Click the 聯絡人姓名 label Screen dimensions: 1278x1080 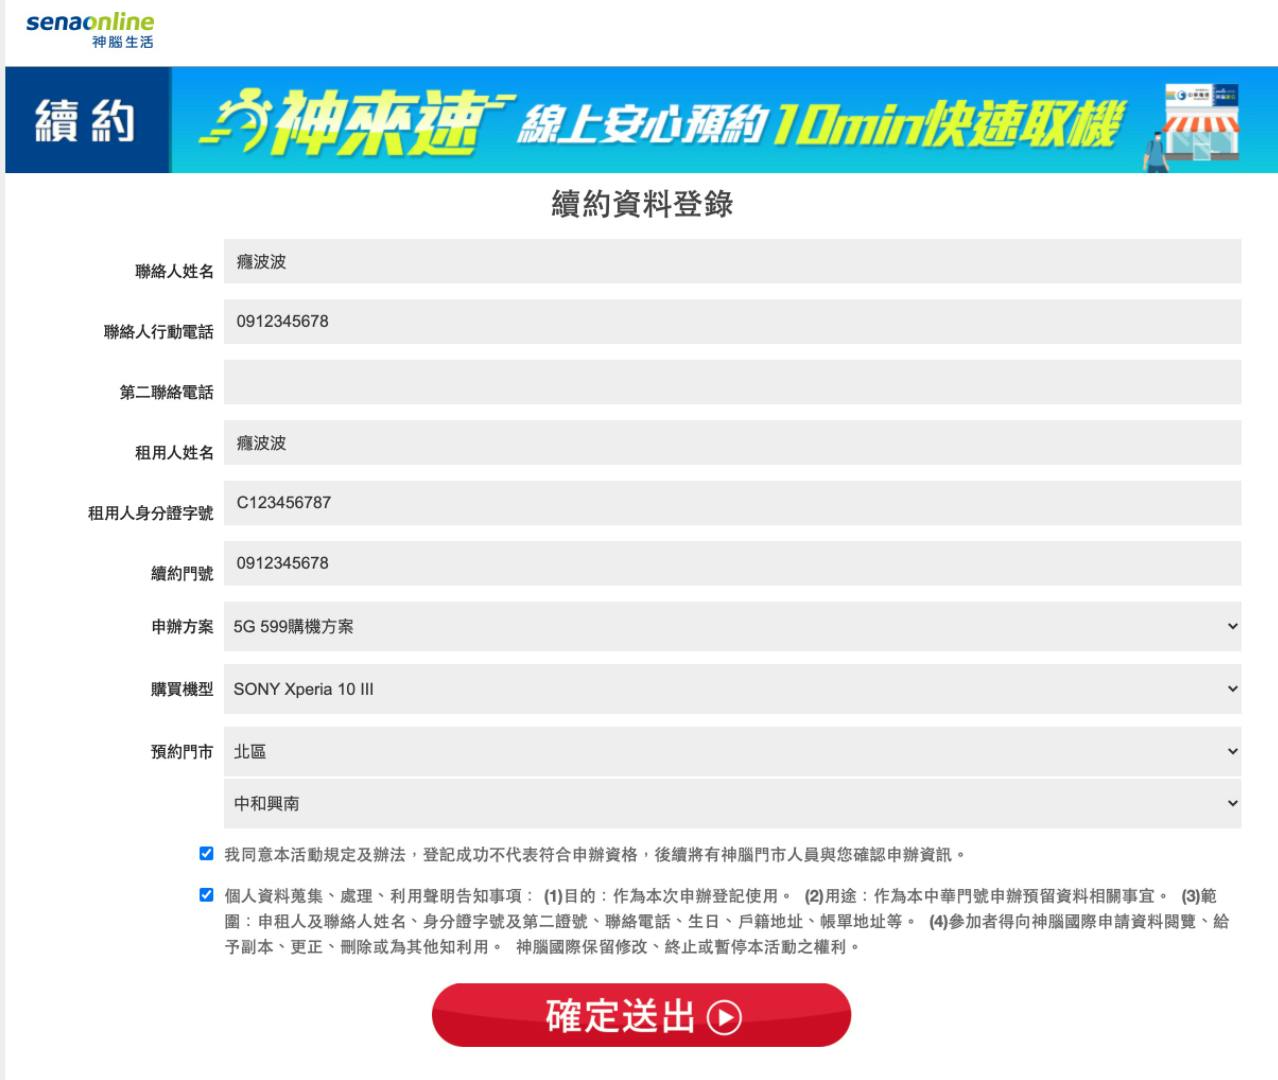tap(174, 271)
